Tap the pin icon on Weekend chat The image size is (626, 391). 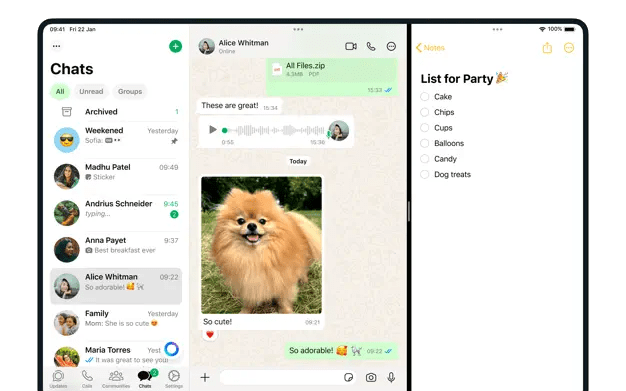click(174, 141)
